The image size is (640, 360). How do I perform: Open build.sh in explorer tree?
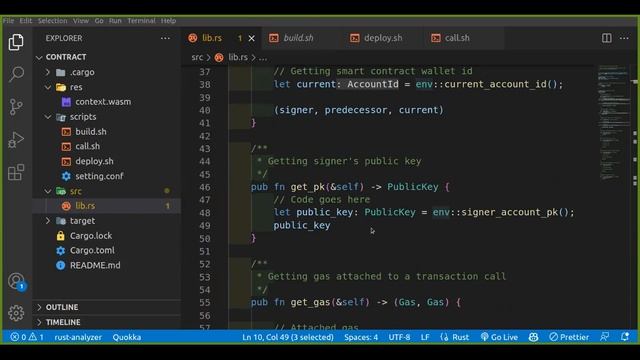tap(91, 132)
